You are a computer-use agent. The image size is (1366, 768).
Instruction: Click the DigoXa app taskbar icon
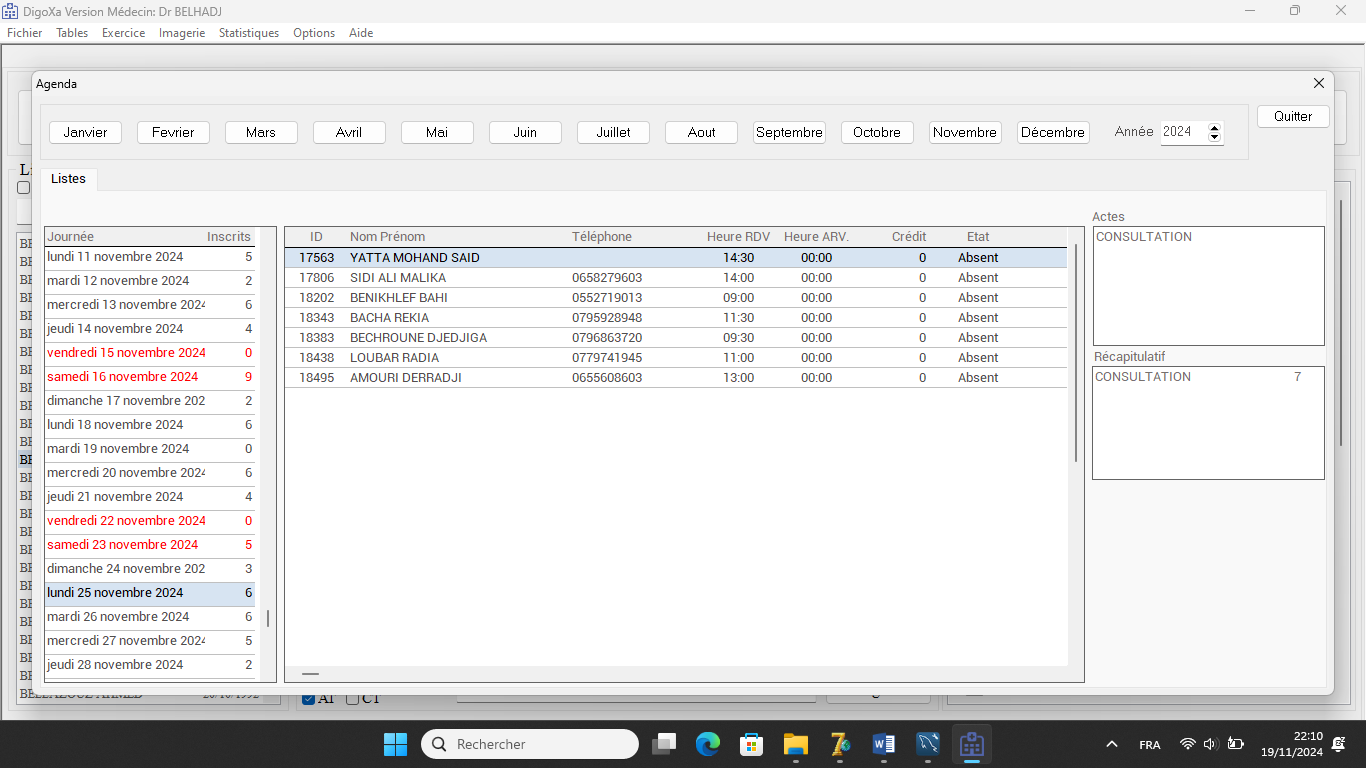(x=971, y=744)
